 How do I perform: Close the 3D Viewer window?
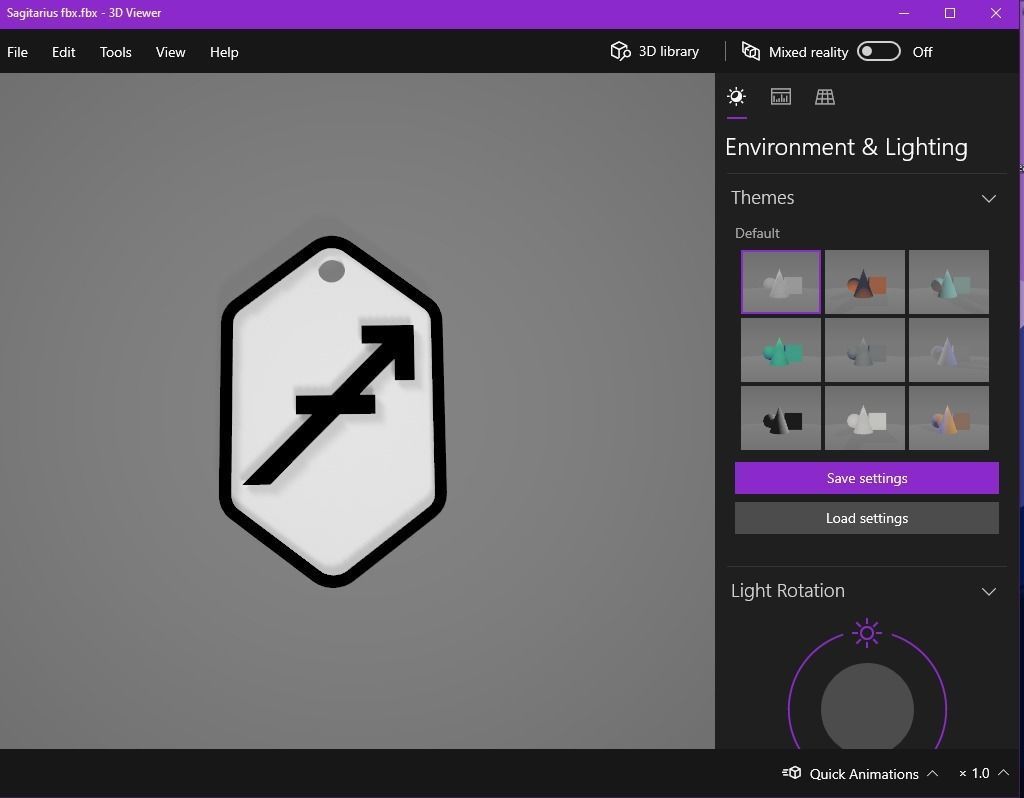(x=995, y=13)
